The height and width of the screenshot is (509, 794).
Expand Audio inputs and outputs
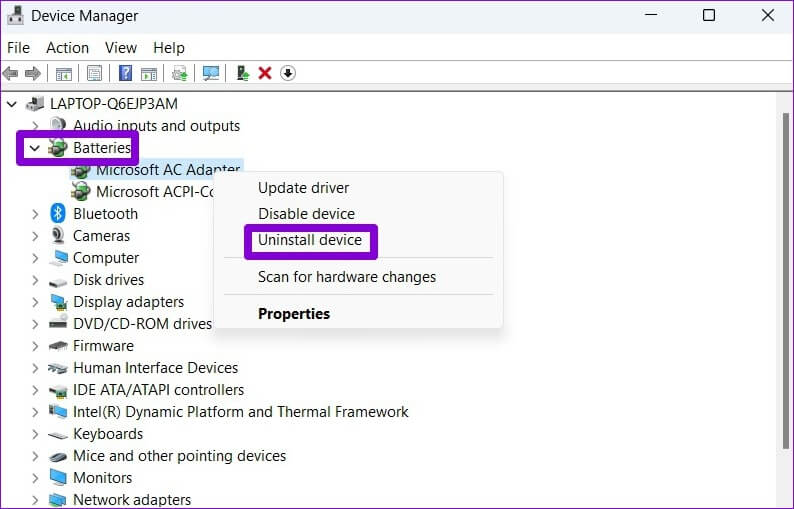[35, 126]
